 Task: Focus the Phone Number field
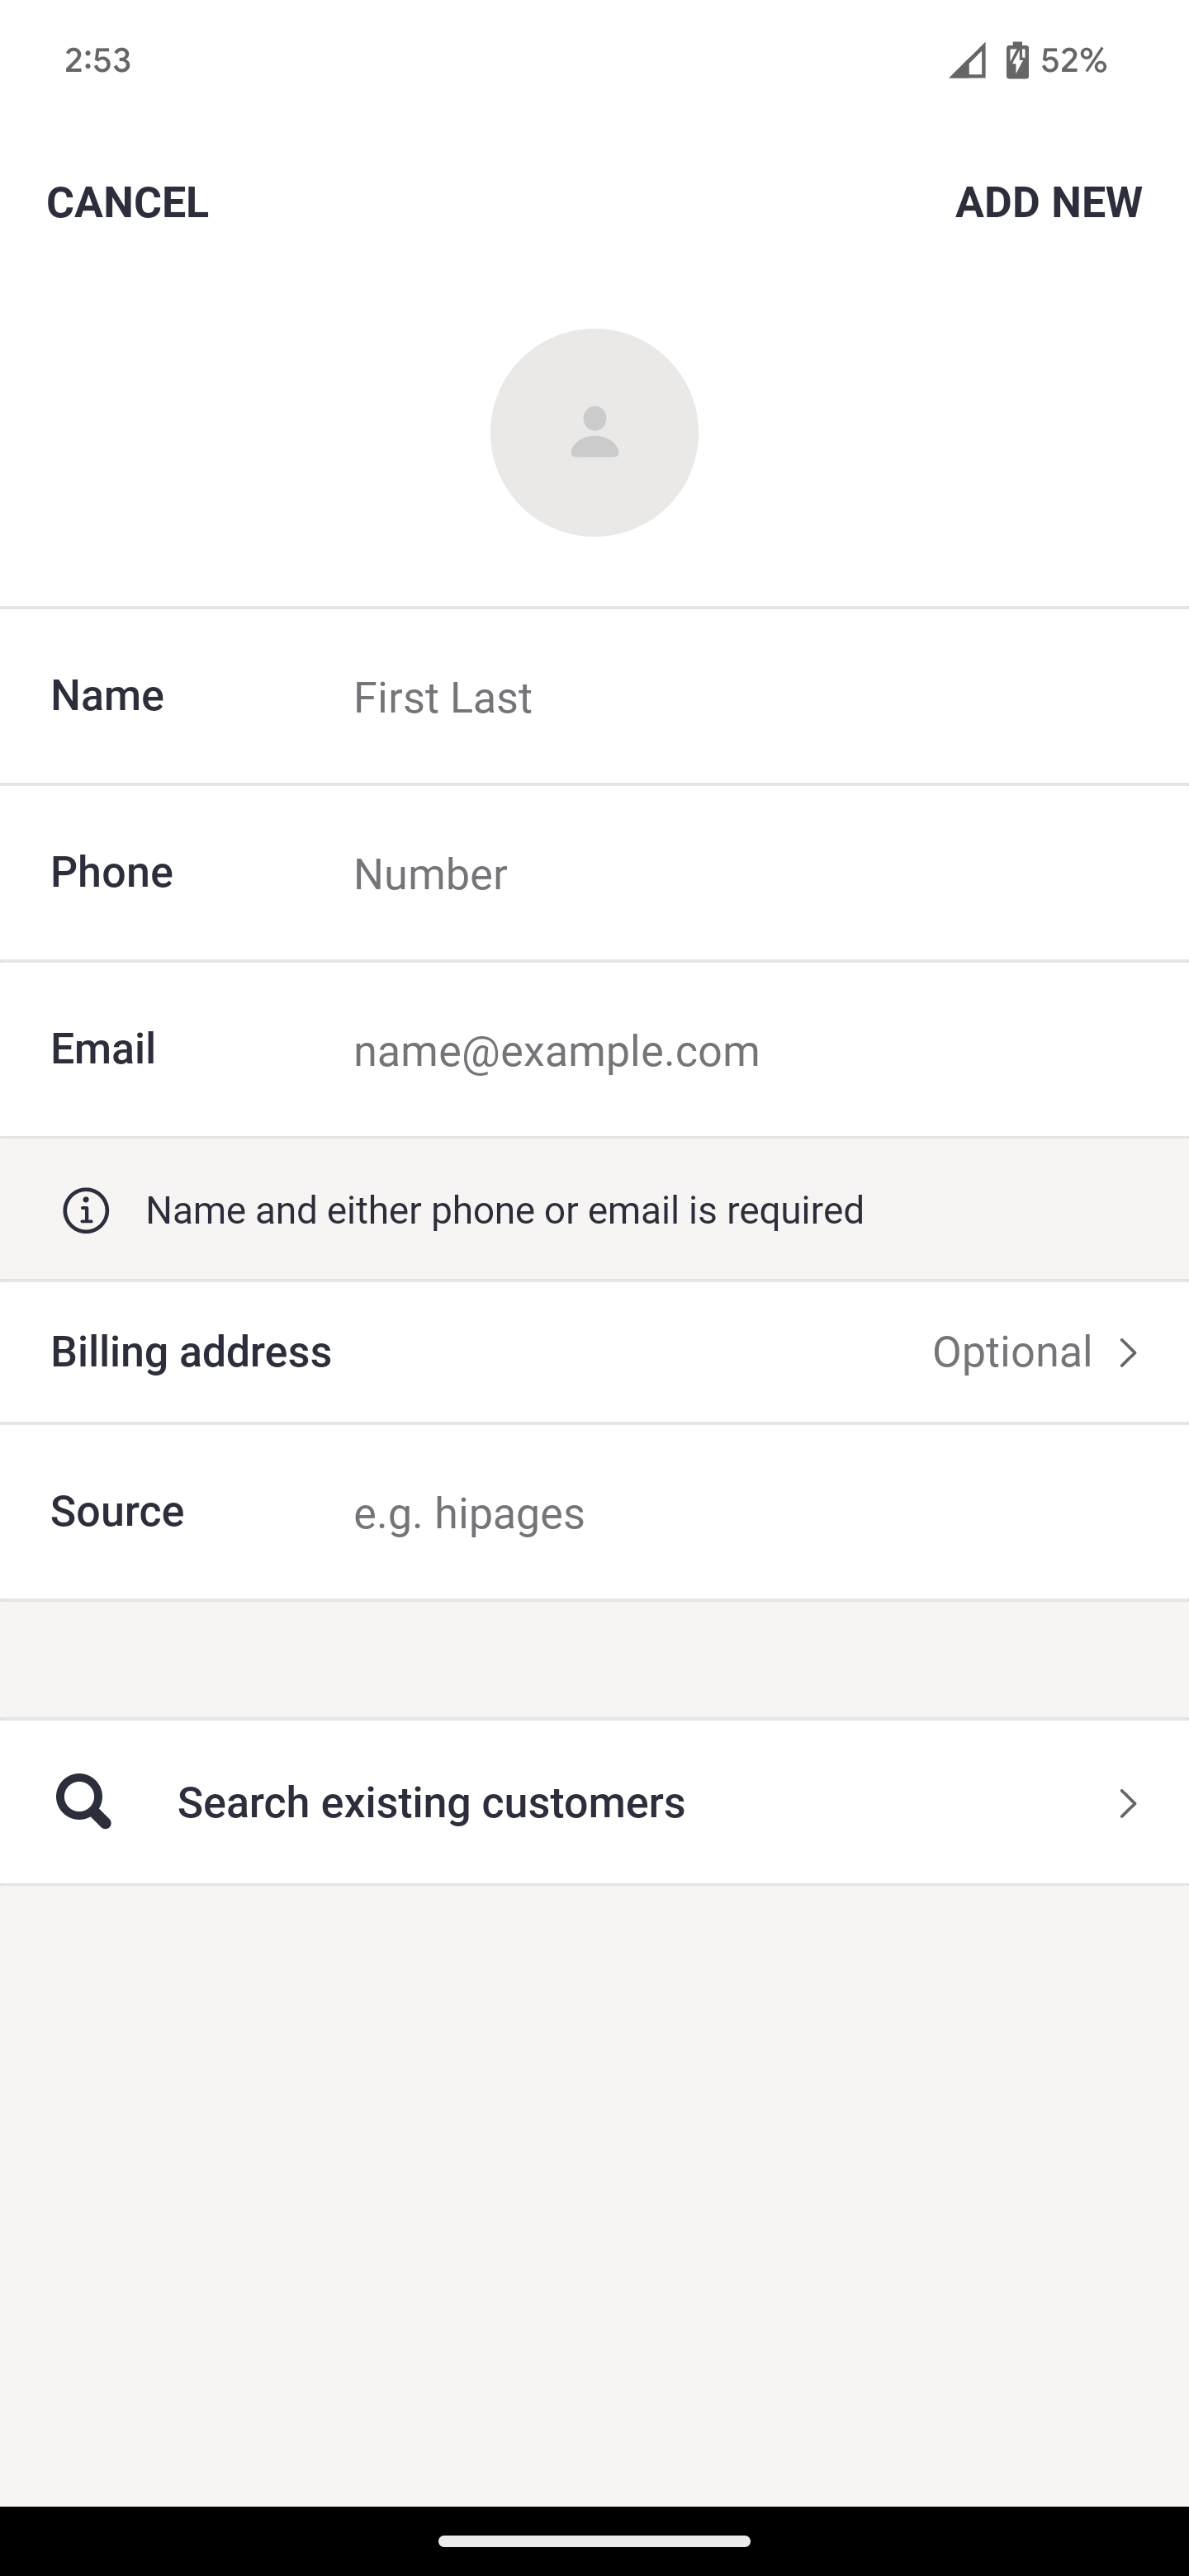pos(740,874)
